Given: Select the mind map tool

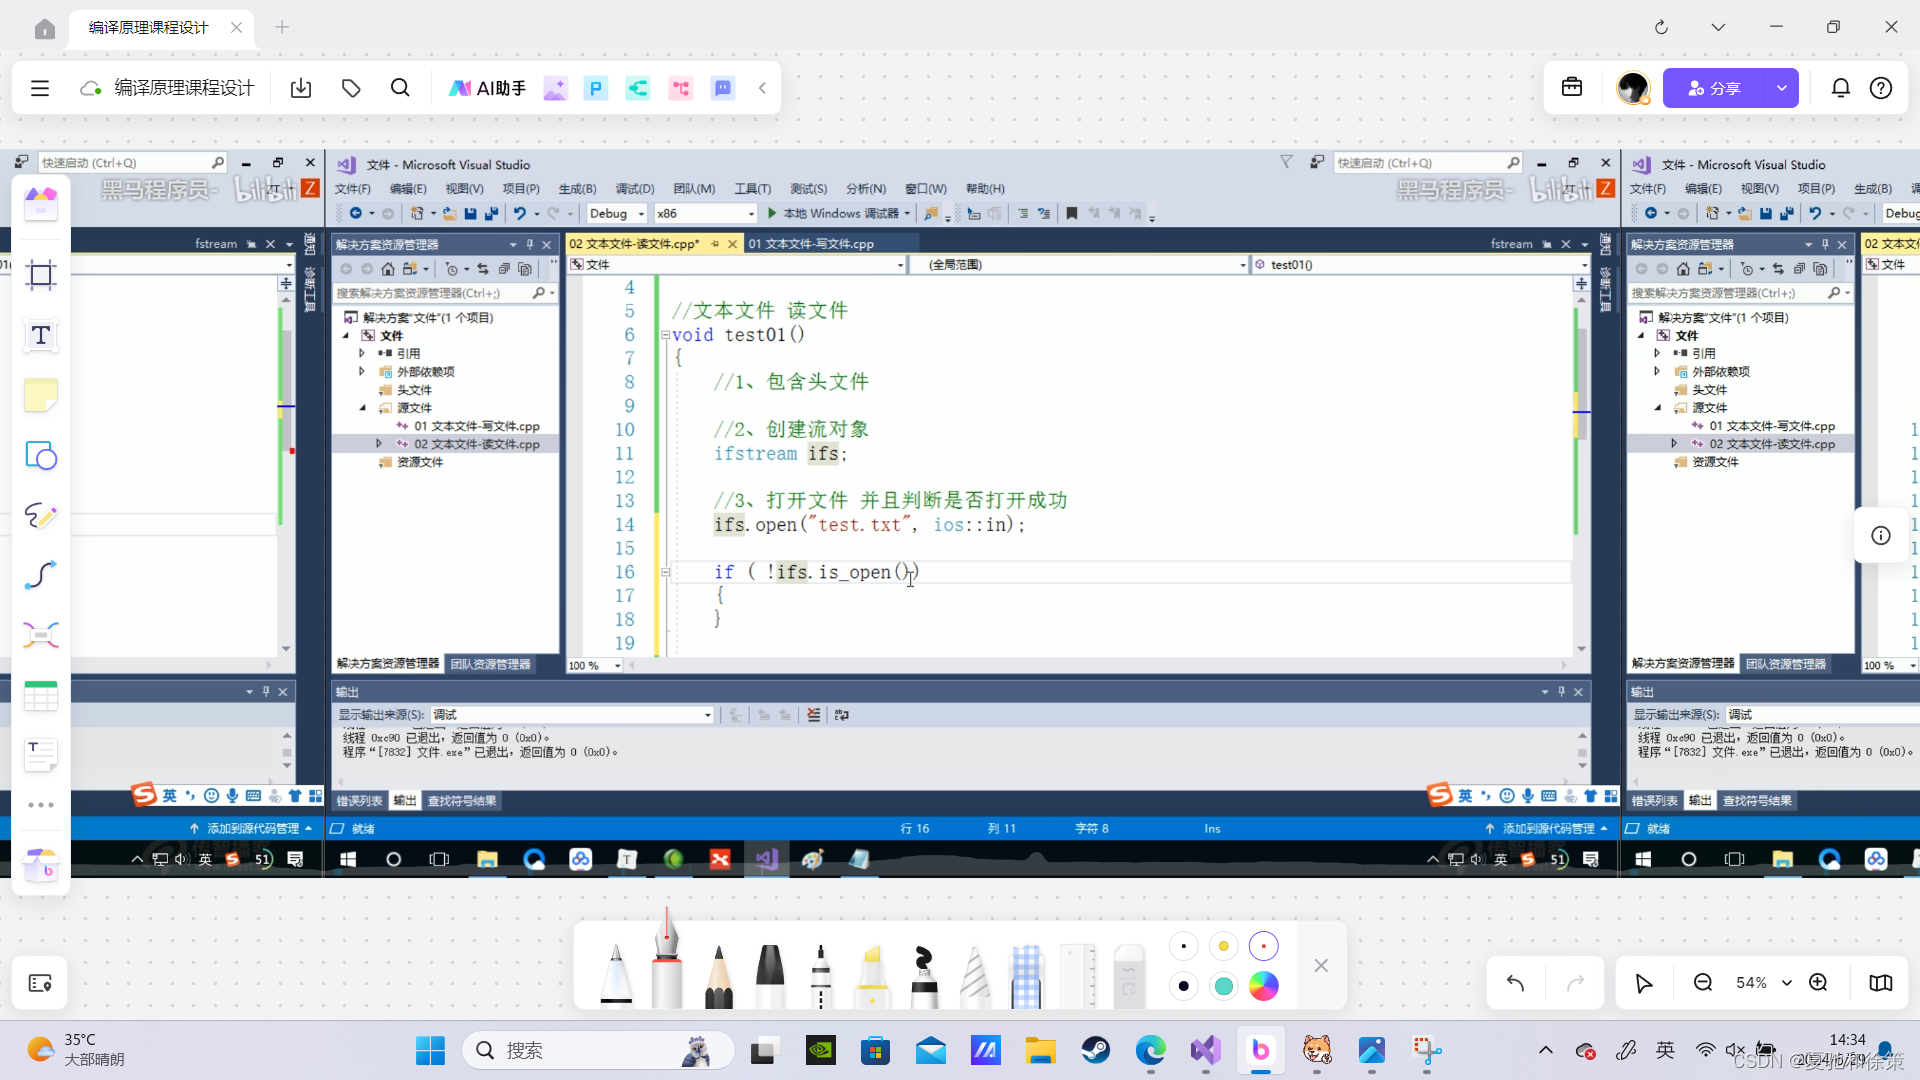Looking at the screenshot, I should [x=41, y=636].
